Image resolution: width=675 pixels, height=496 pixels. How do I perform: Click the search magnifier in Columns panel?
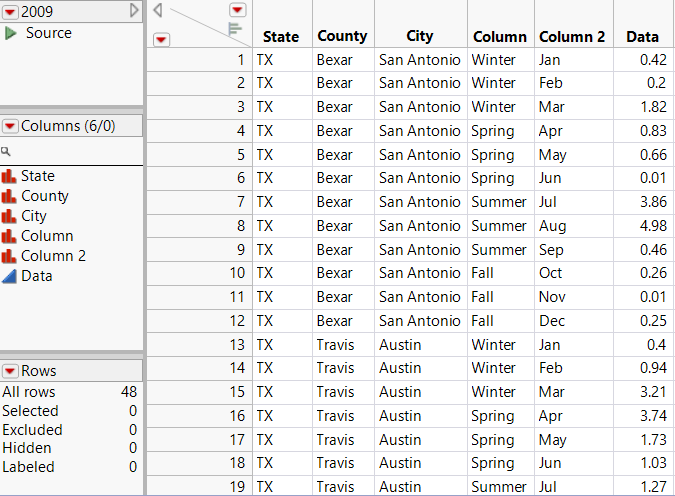(x=6, y=152)
